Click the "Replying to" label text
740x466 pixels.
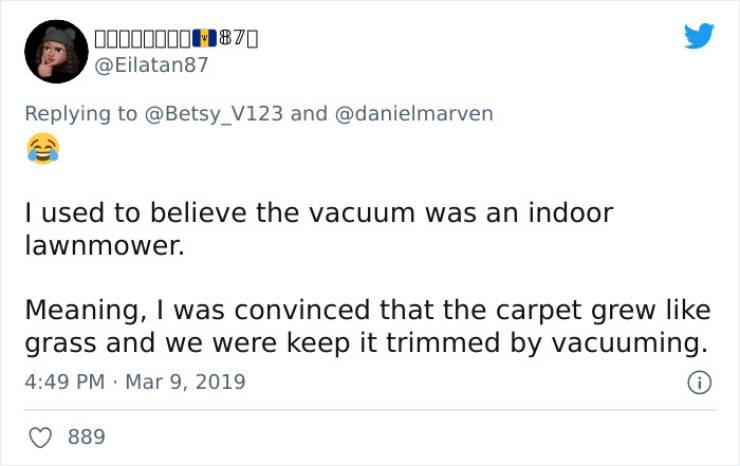[82, 113]
